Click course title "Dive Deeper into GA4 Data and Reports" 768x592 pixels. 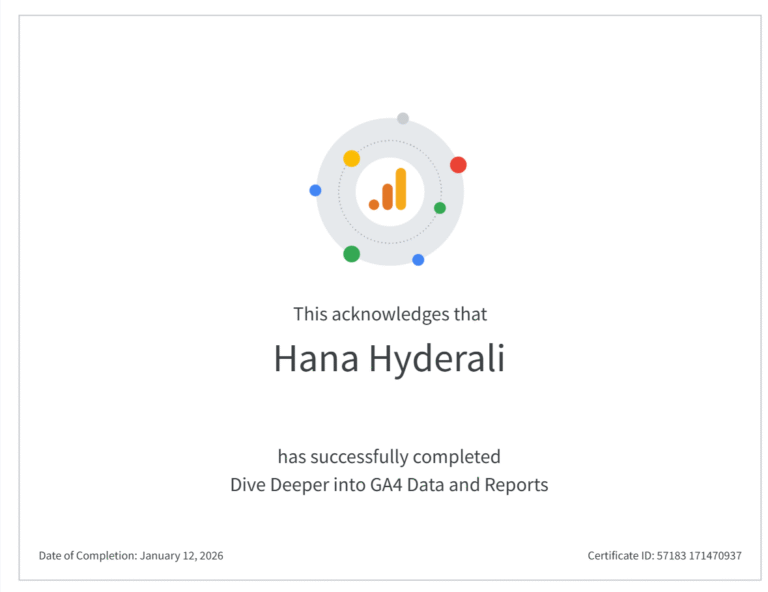389,485
